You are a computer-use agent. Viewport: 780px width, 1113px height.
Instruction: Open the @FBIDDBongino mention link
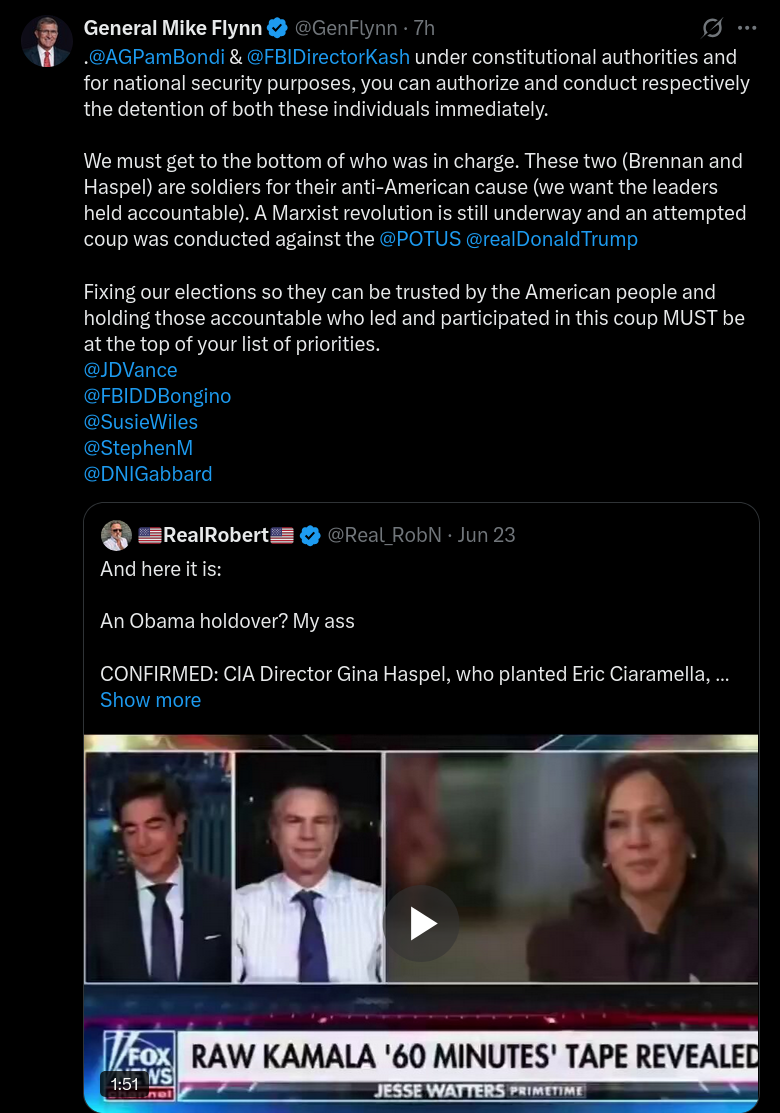158,396
